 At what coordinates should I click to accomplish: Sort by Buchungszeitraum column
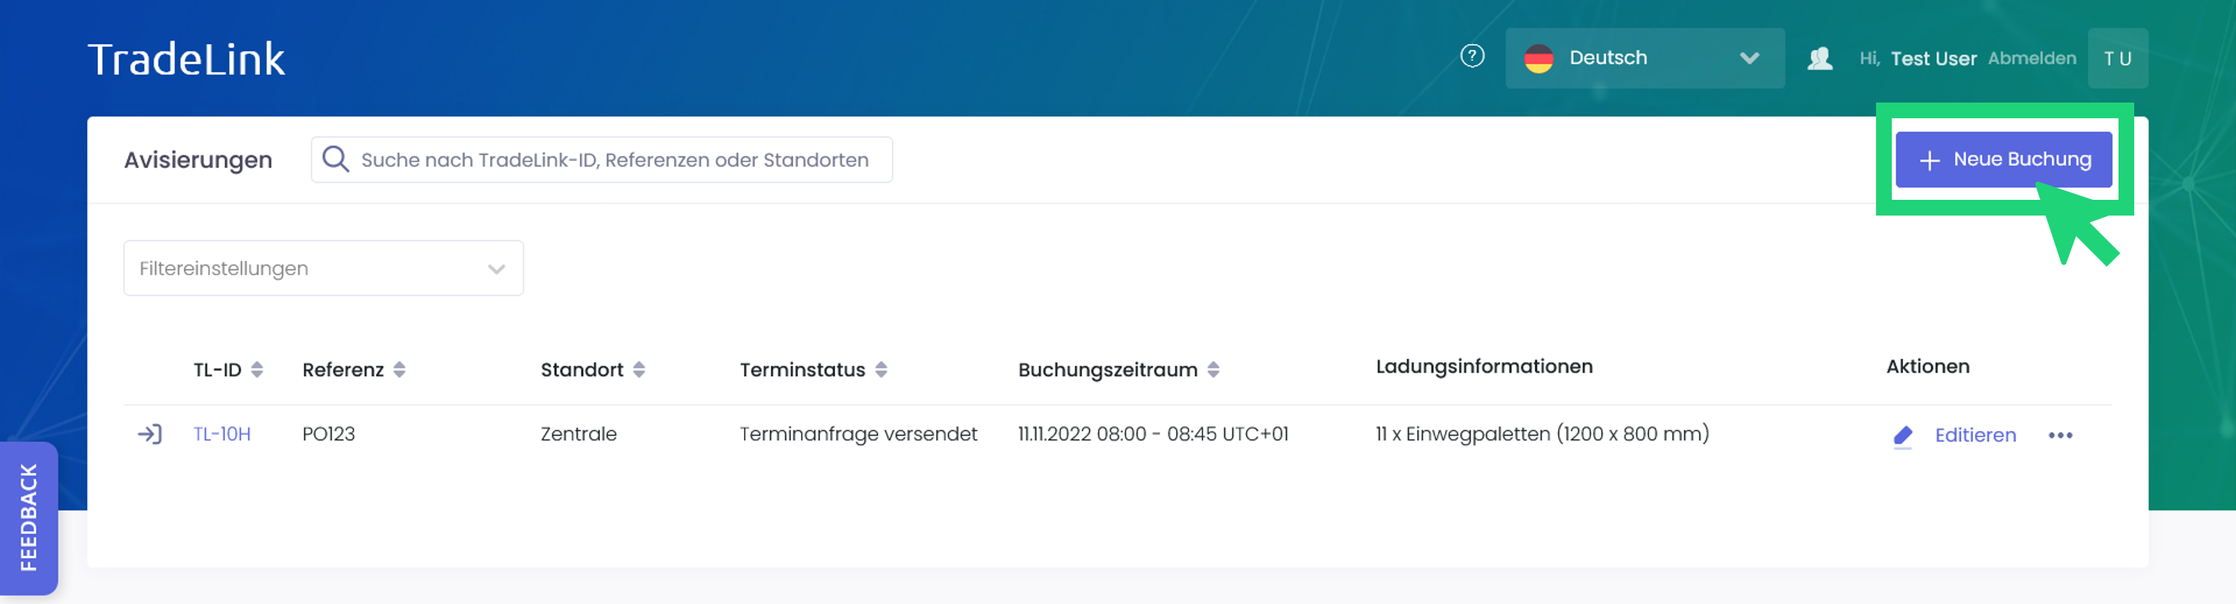pyautogui.click(x=1213, y=370)
